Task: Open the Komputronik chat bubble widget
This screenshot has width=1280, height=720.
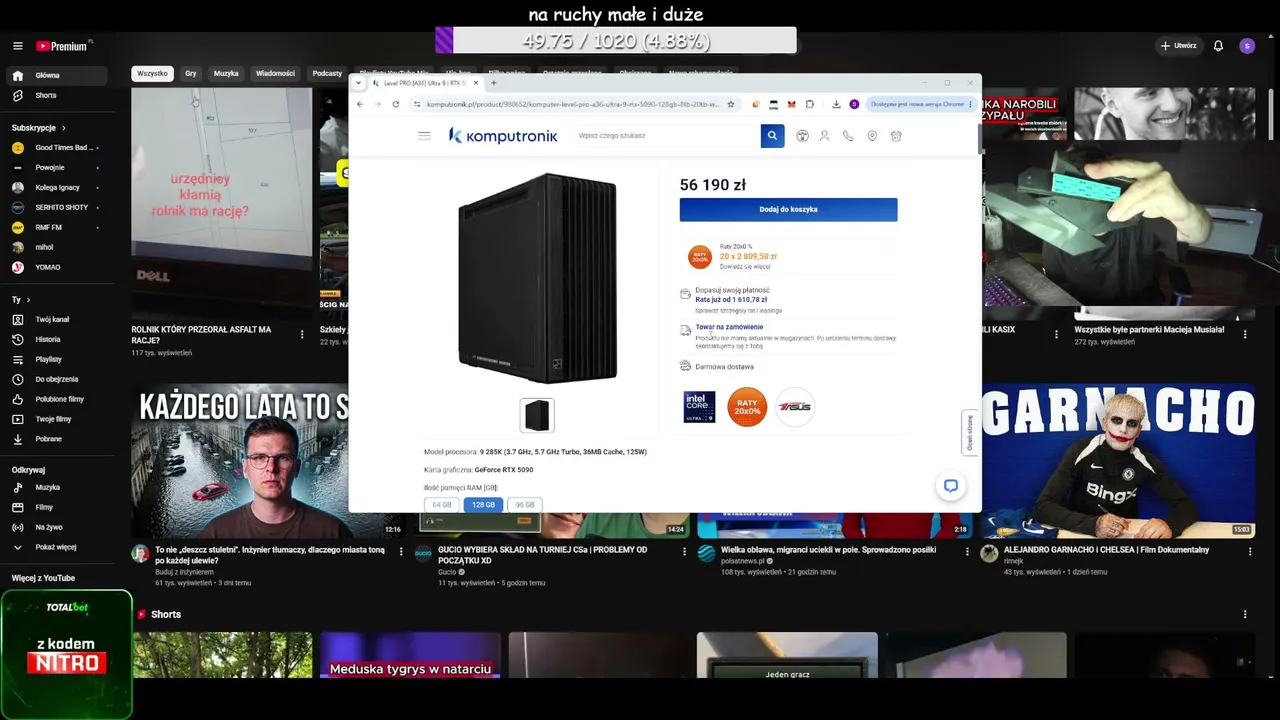Action: (x=951, y=486)
